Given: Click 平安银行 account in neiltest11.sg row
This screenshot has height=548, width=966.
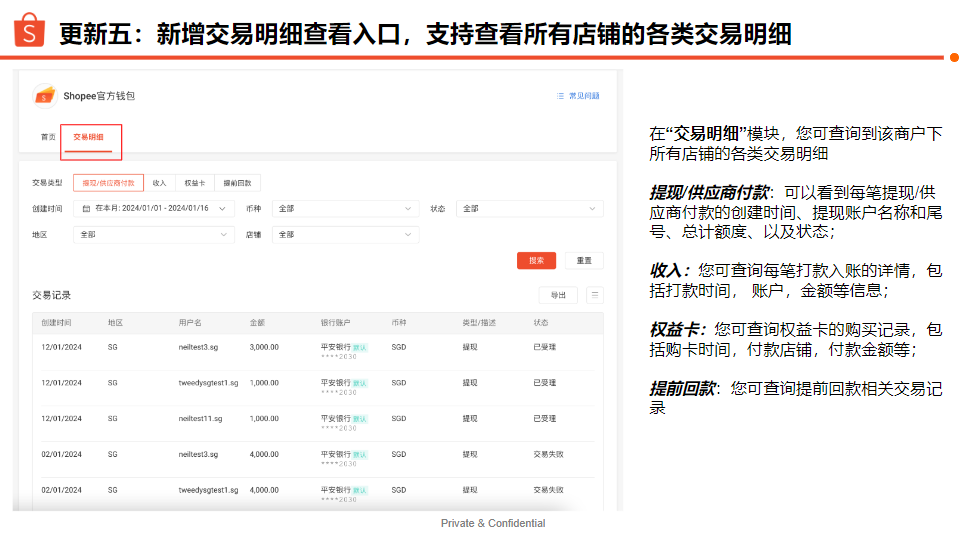Looking at the screenshot, I should point(336,419).
